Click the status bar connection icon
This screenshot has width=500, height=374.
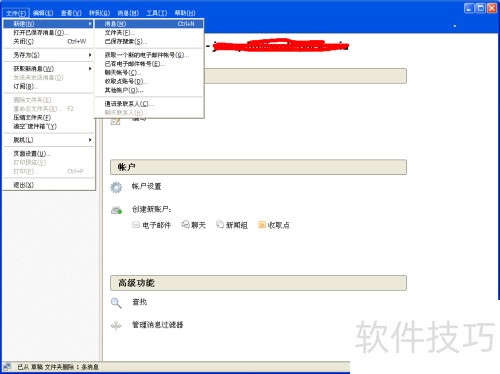point(7,367)
